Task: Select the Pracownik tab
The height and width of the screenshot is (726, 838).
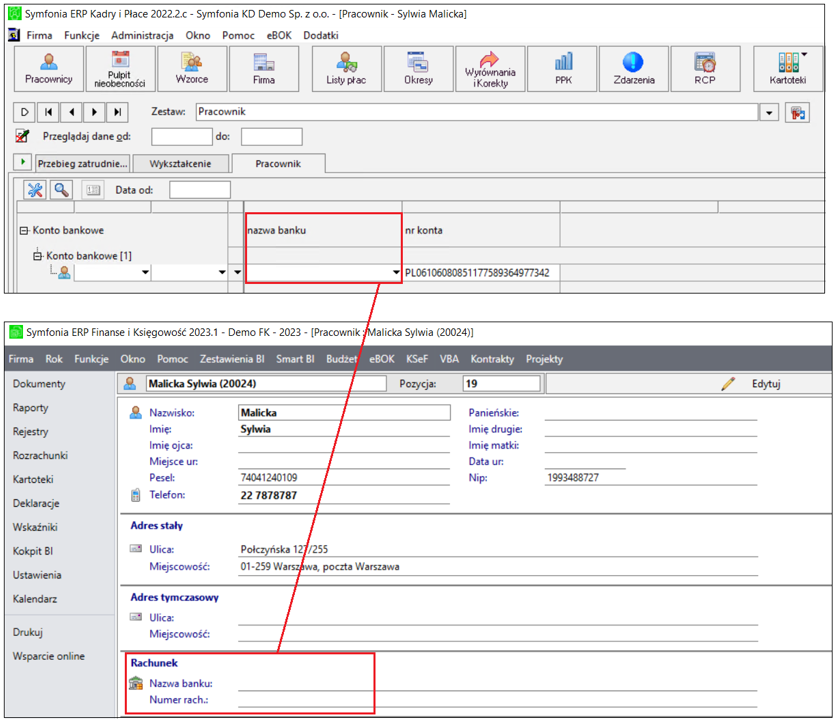Action: (x=278, y=164)
